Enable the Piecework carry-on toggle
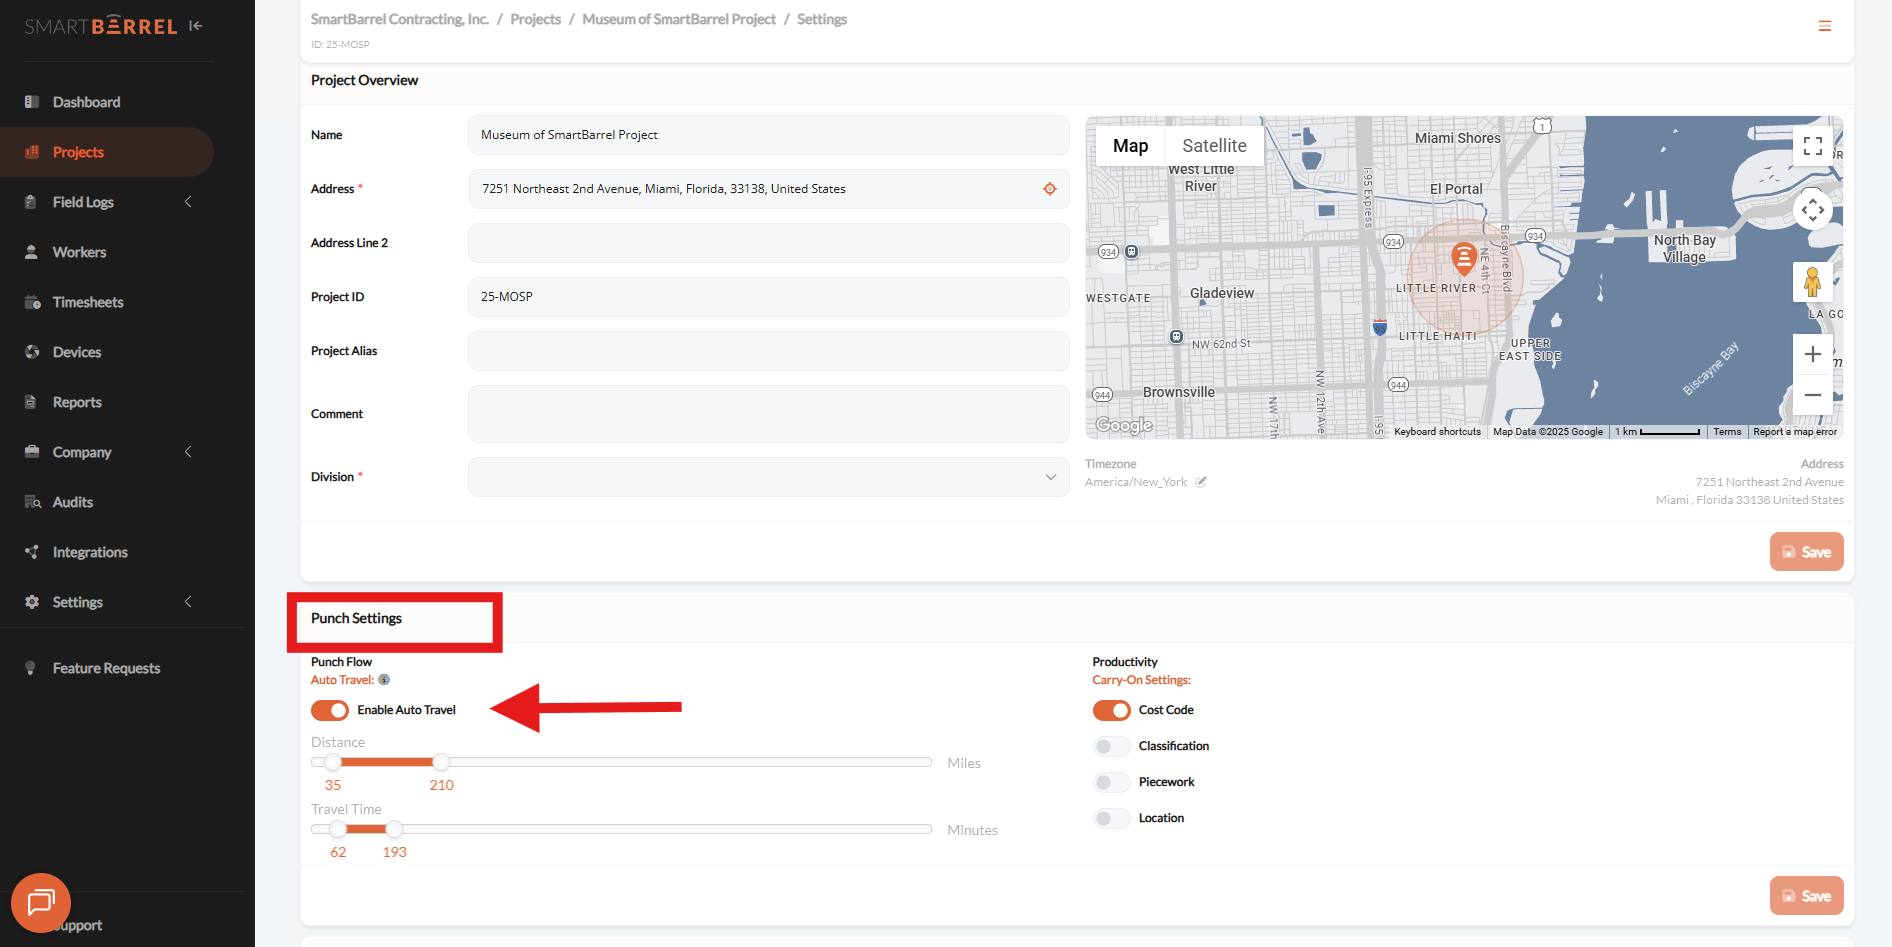The image size is (1892, 947). [1111, 782]
